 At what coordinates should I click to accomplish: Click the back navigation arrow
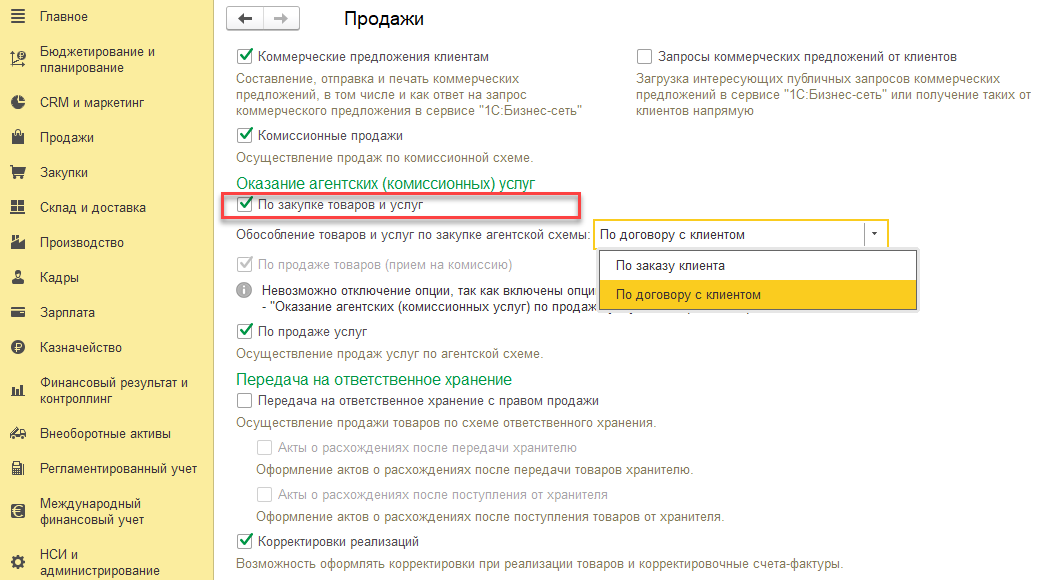click(x=243, y=17)
